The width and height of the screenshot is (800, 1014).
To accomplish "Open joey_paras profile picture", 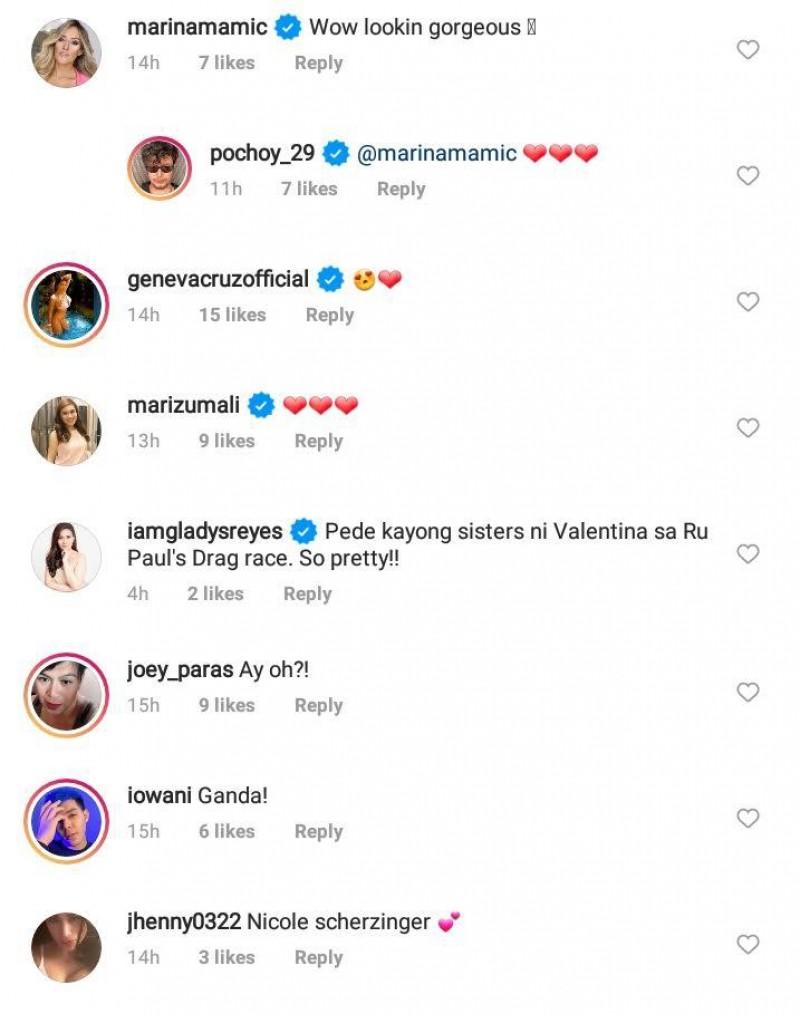I will tap(66, 694).
